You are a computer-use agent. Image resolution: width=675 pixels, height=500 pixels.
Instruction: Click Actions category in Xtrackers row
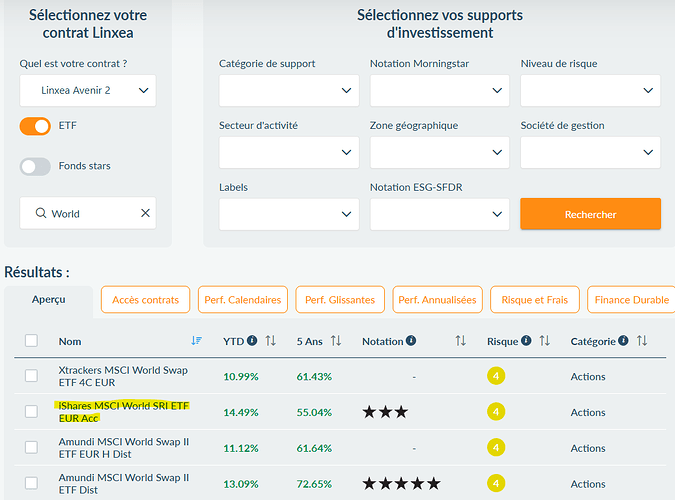pyautogui.click(x=588, y=377)
